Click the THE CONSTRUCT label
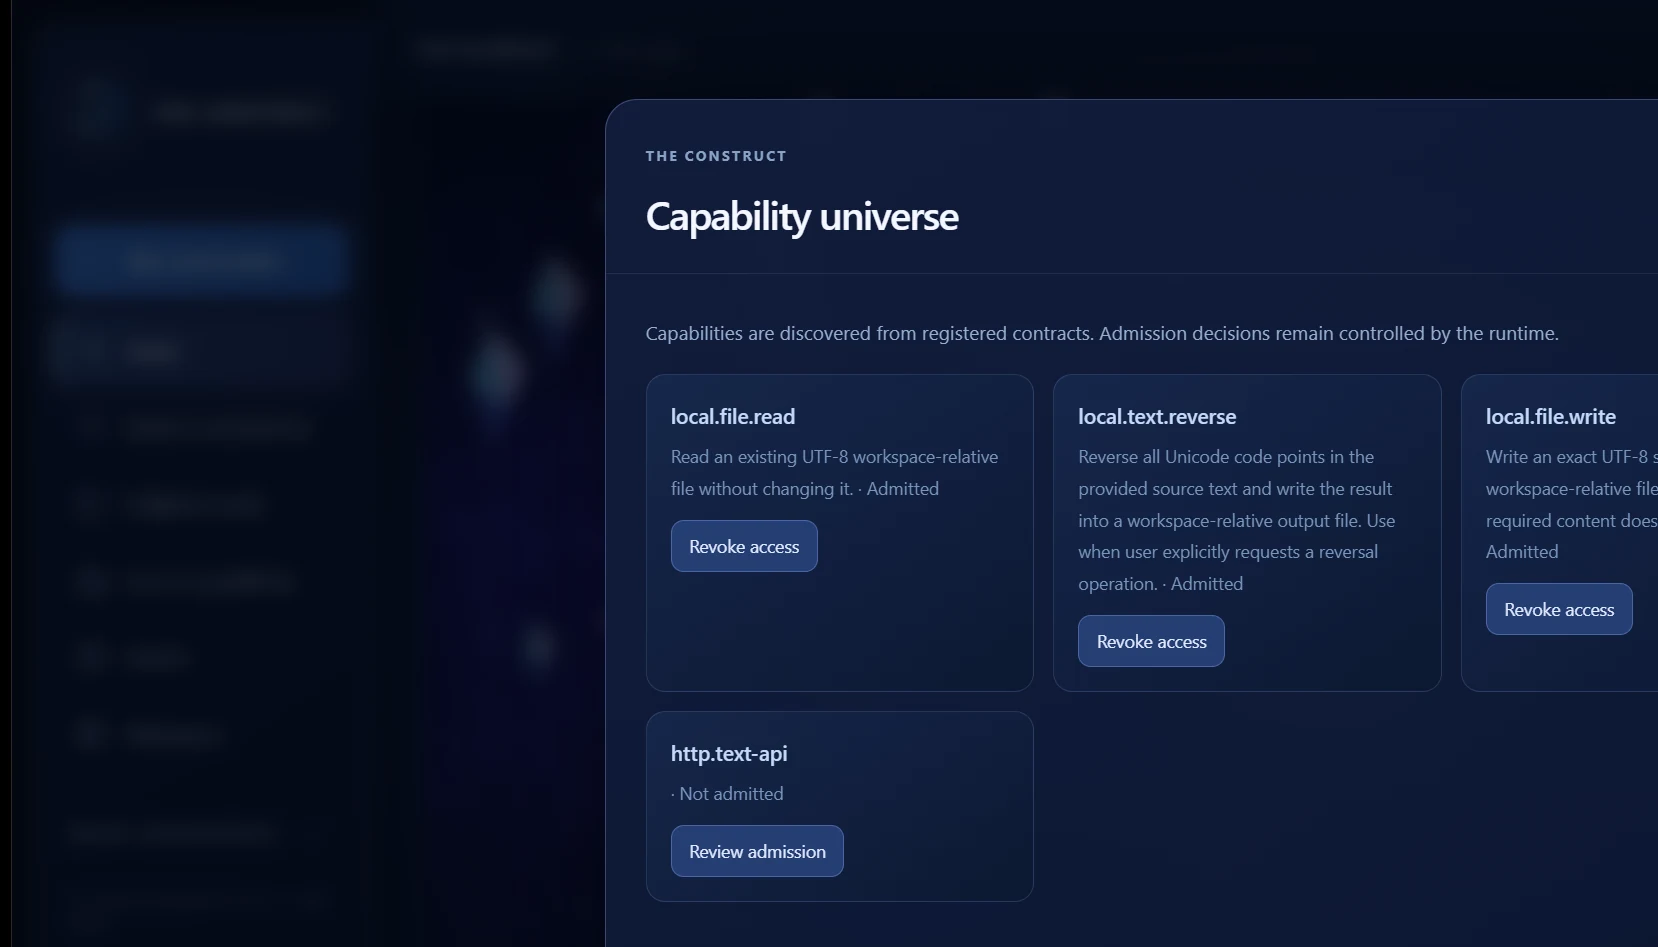This screenshot has height=947, width=1658. click(716, 156)
